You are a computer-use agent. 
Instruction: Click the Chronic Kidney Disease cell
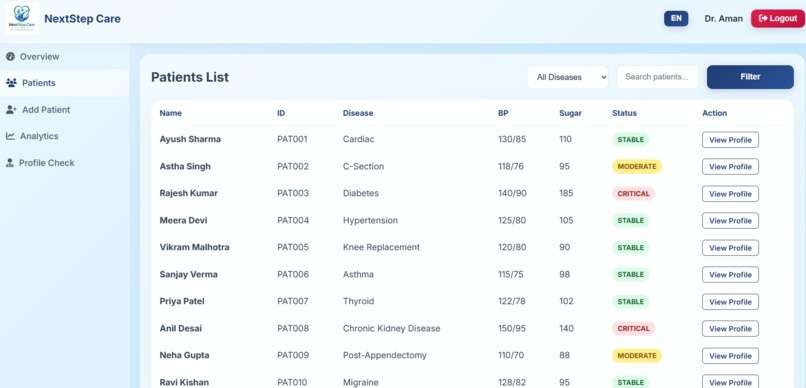[x=392, y=328]
